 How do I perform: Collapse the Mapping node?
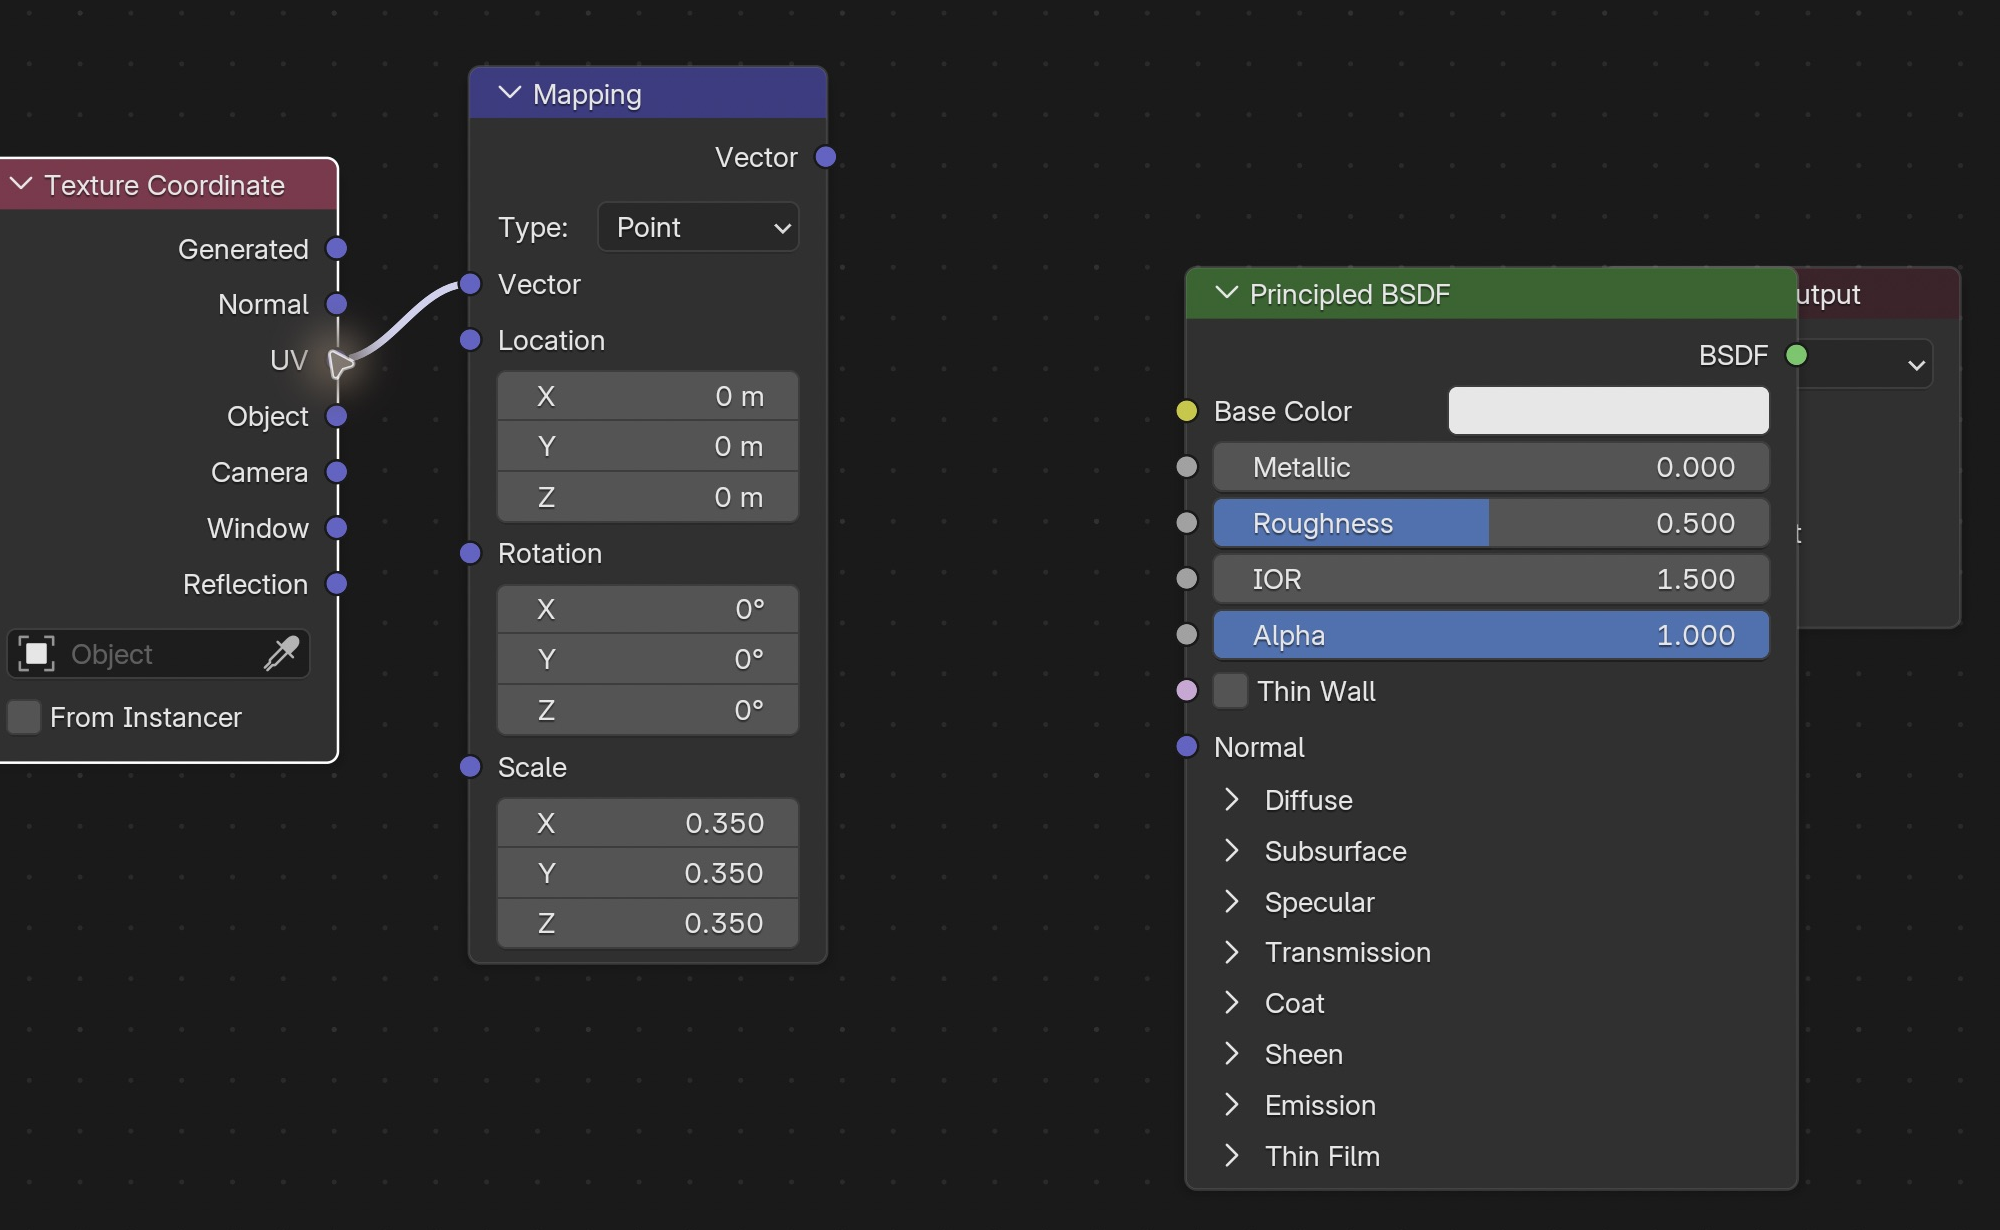click(509, 94)
